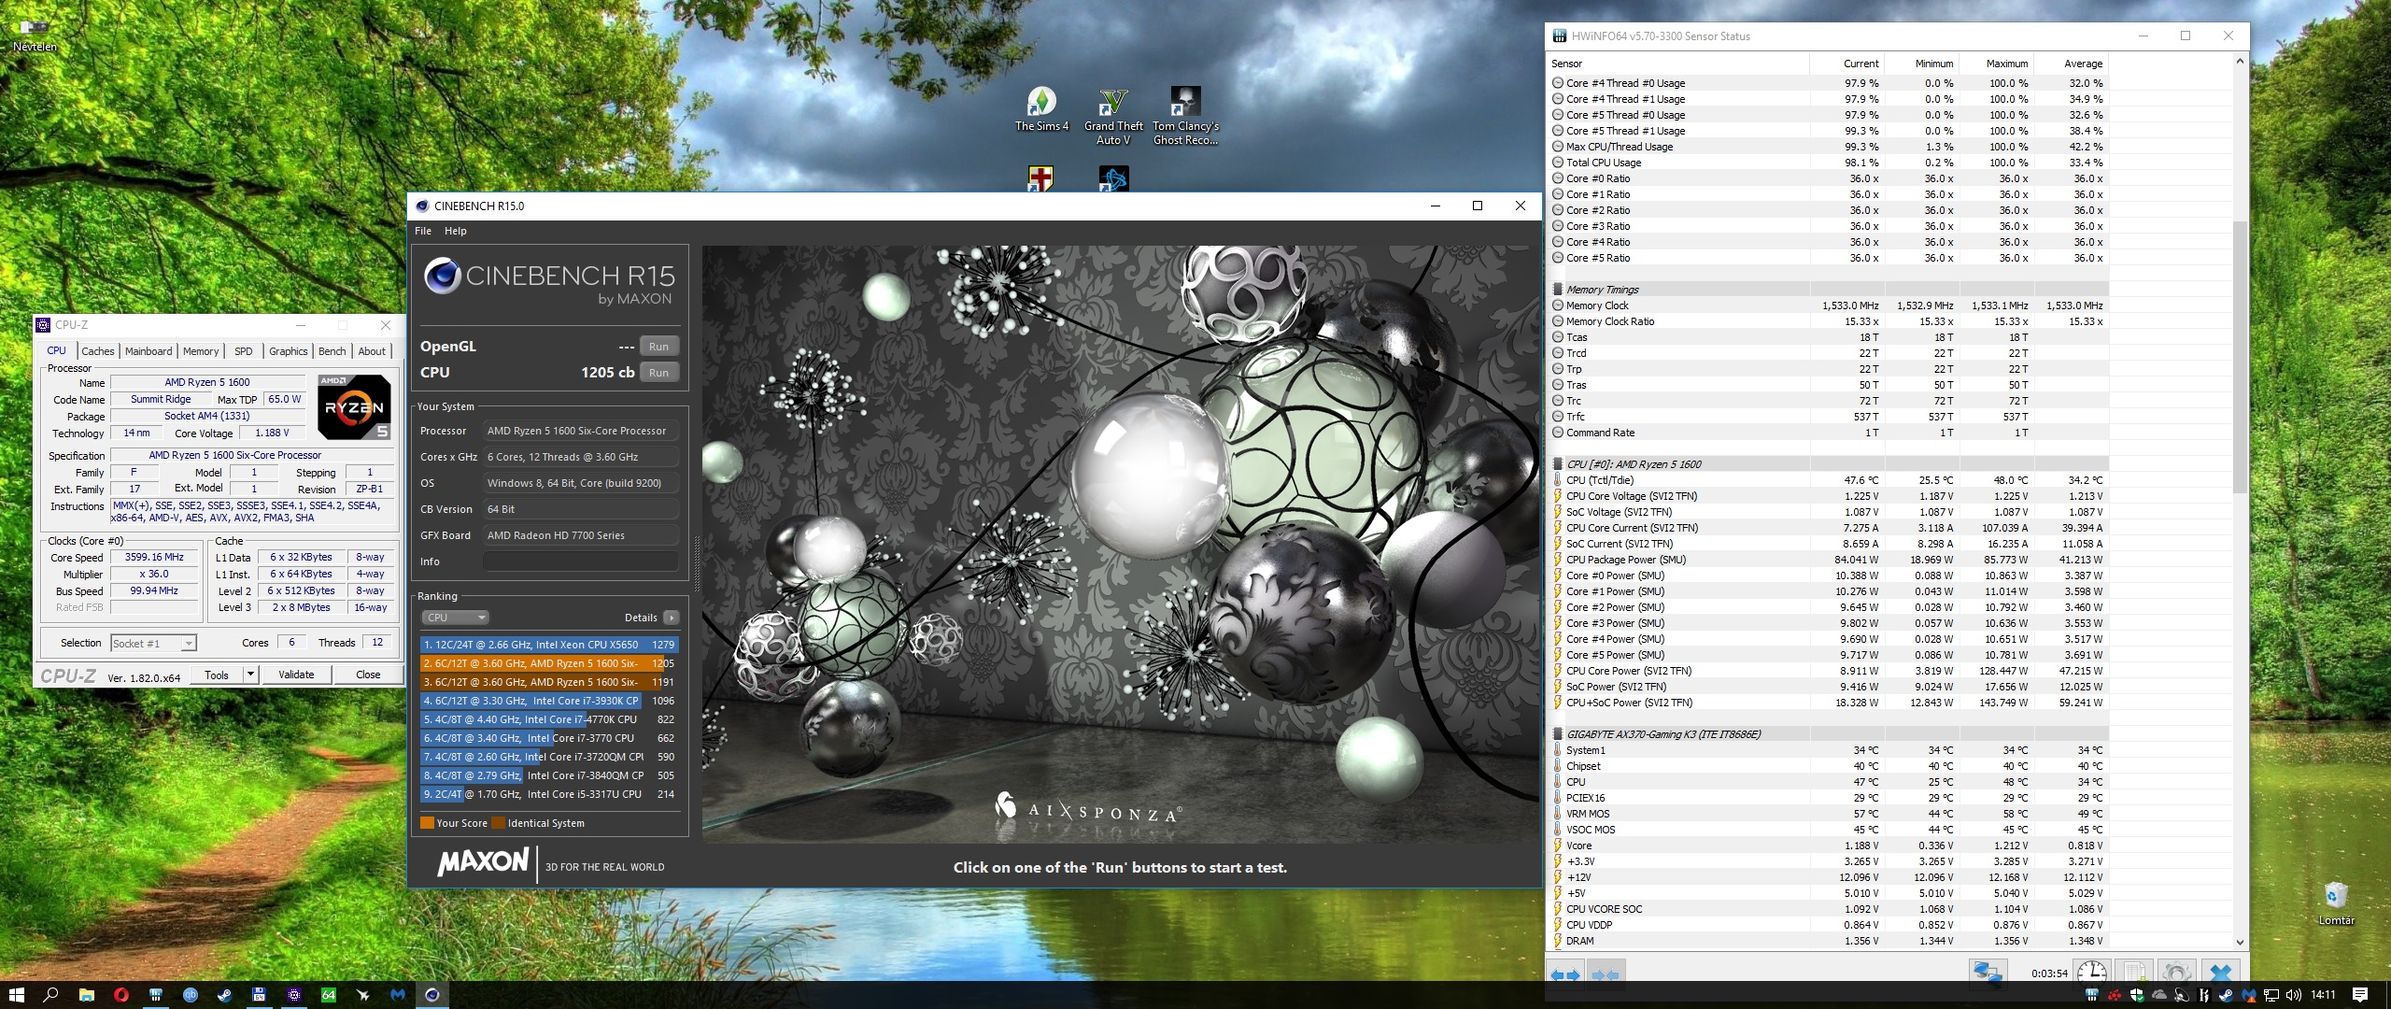
Task: Open File Explorer from the taskbar
Action: coord(87,995)
